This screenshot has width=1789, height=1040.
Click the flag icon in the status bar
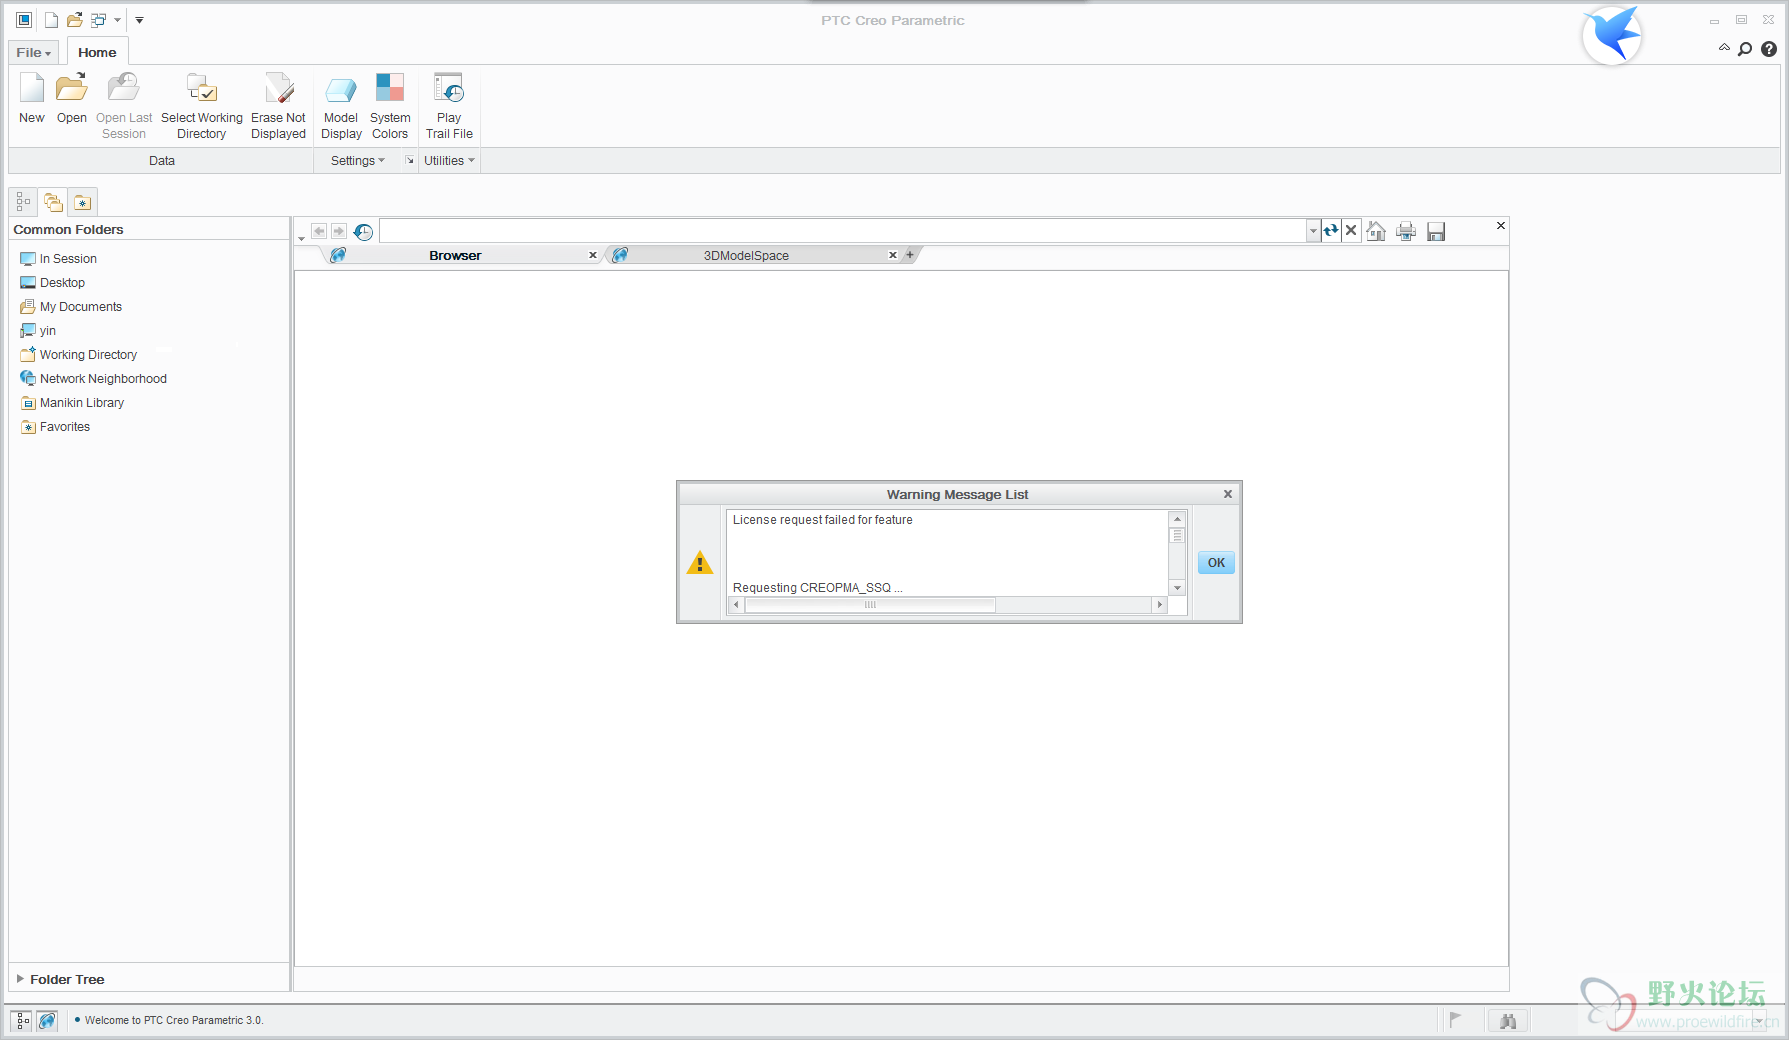pos(1455,1019)
